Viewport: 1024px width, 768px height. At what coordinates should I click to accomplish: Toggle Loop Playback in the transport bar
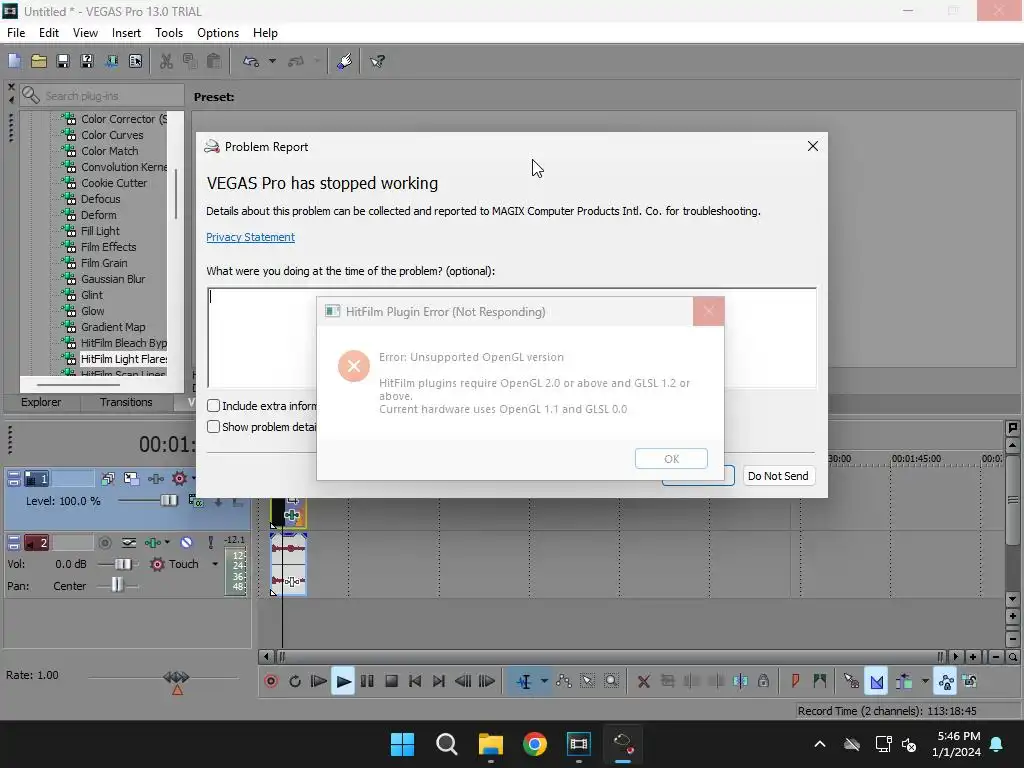point(295,681)
